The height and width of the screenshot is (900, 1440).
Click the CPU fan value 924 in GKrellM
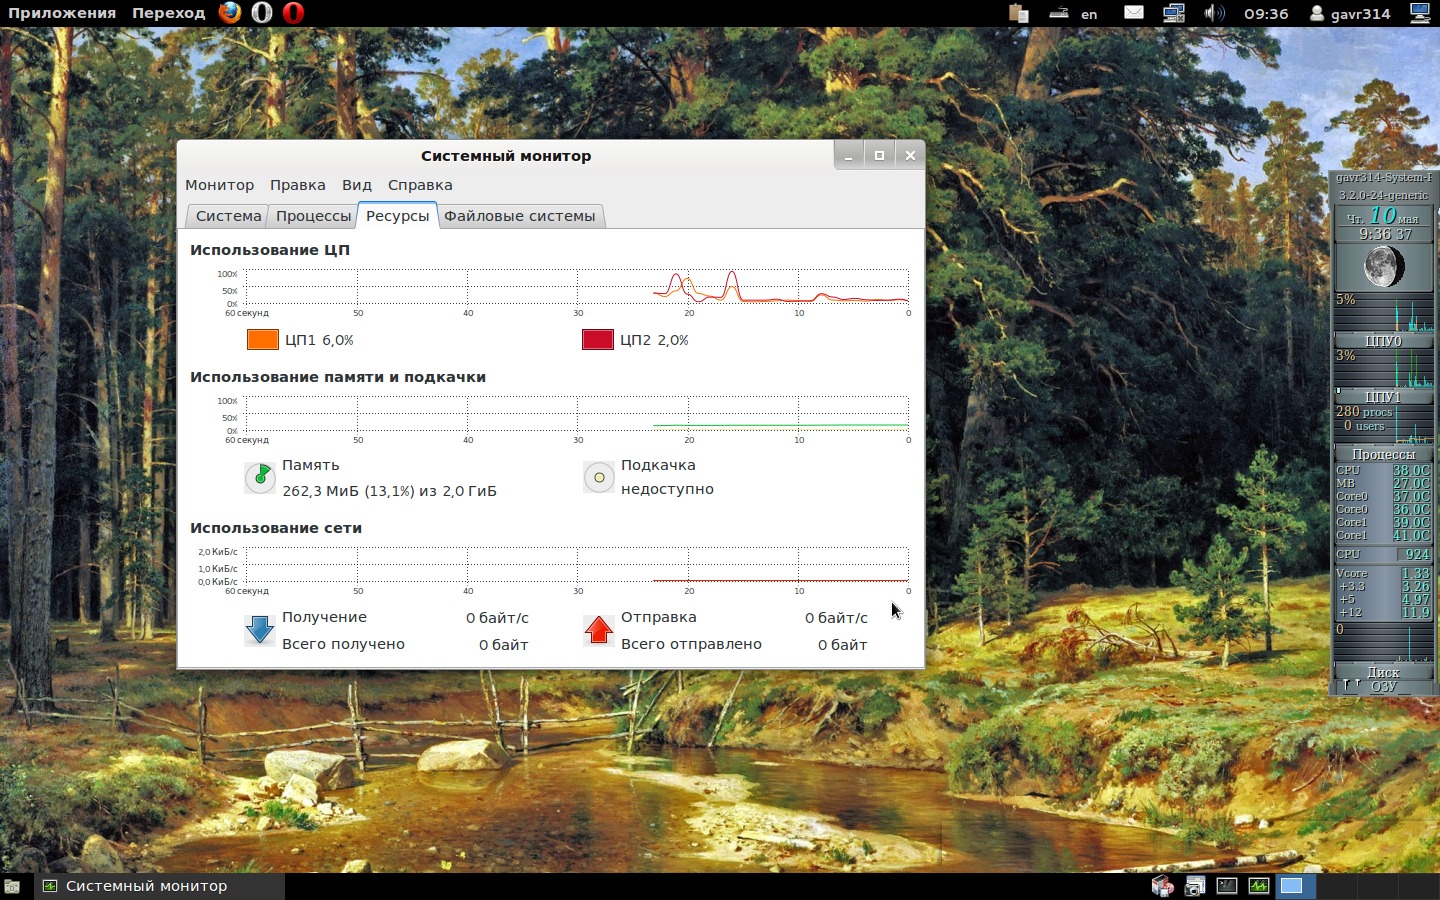pyautogui.click(x=1417, y=554)
